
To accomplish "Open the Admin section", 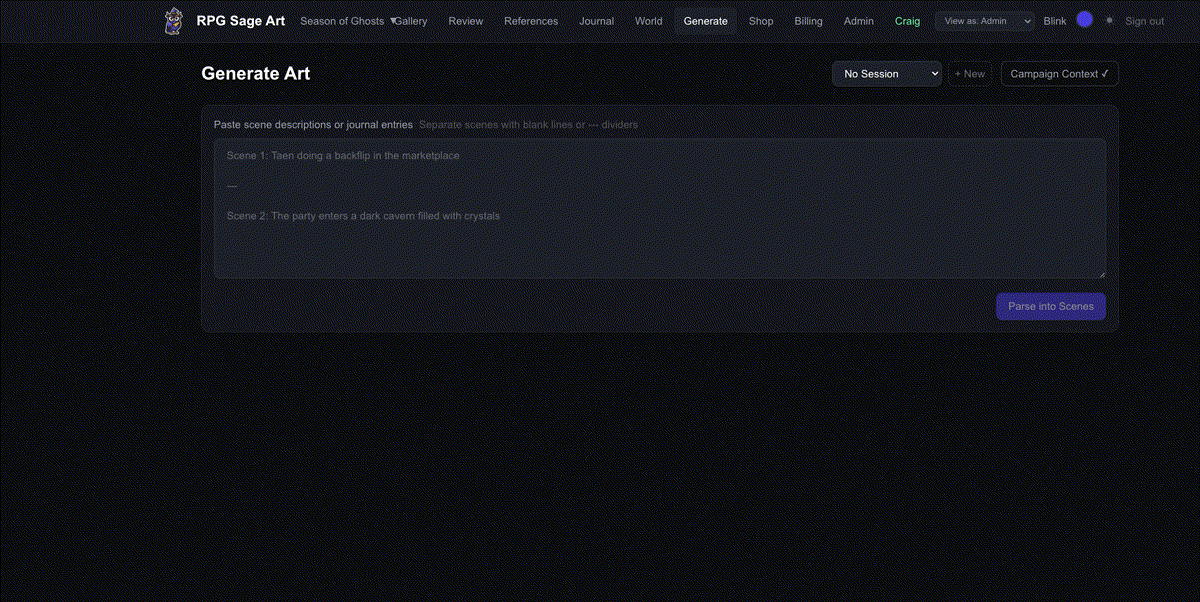I will click(858, 21).
